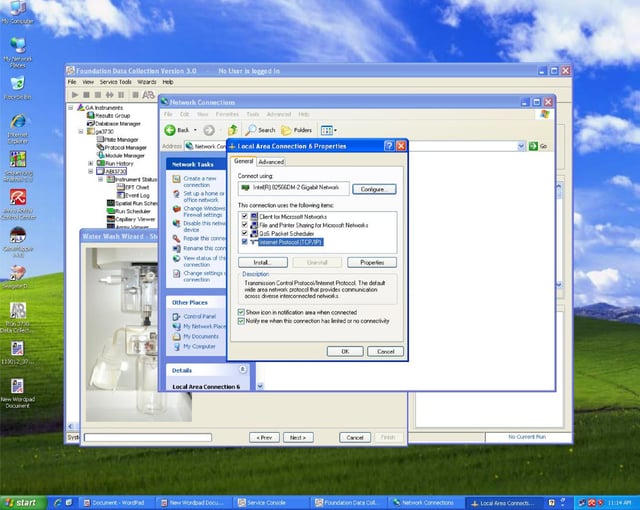Click Prev in Water Wash Wizard
Screen dimensions: 640x510
(264, 437)
